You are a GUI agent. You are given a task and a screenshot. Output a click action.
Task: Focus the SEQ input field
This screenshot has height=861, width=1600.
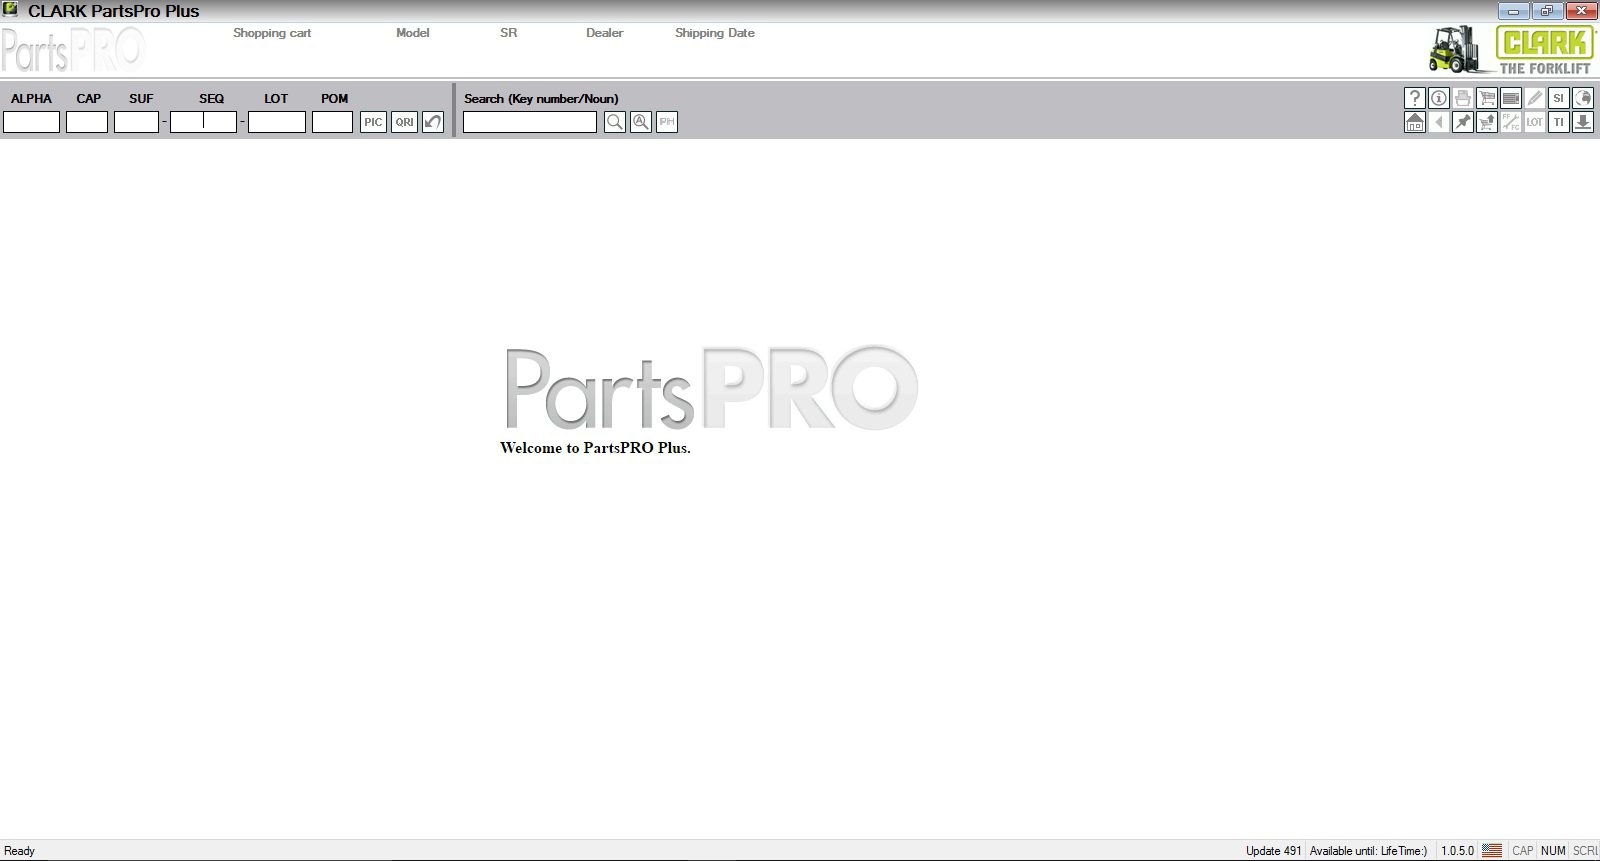[203, 122]
